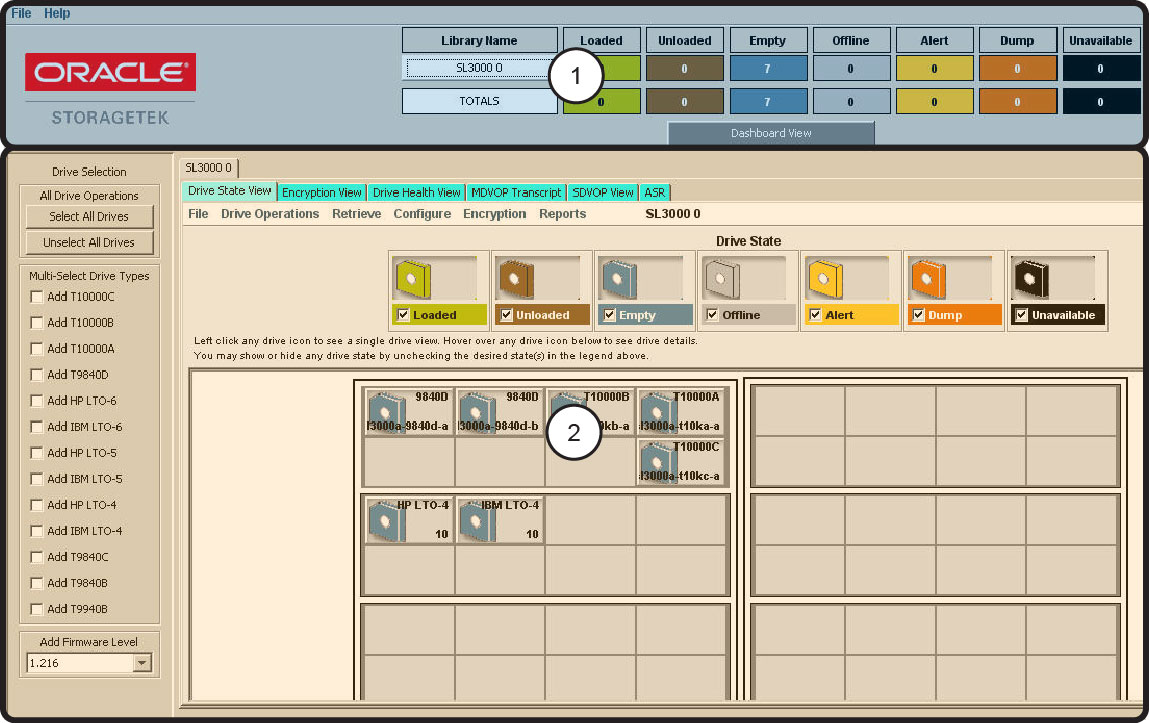Click the 9840D drive icon labeled 9840d-b
The width and height of the screenshot is (1149, 723).
478,412
